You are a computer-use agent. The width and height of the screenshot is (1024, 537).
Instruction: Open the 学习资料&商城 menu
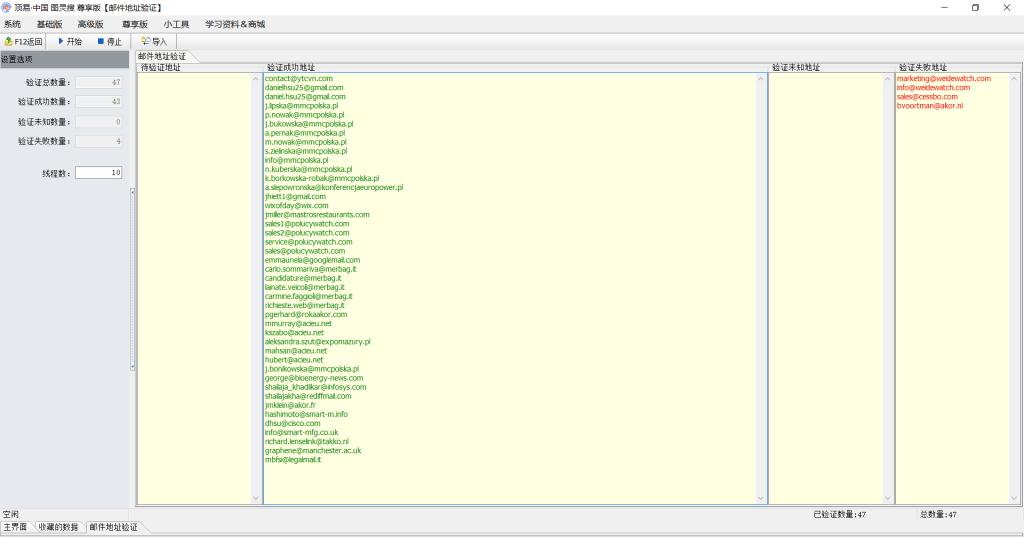tap(235, 24)
